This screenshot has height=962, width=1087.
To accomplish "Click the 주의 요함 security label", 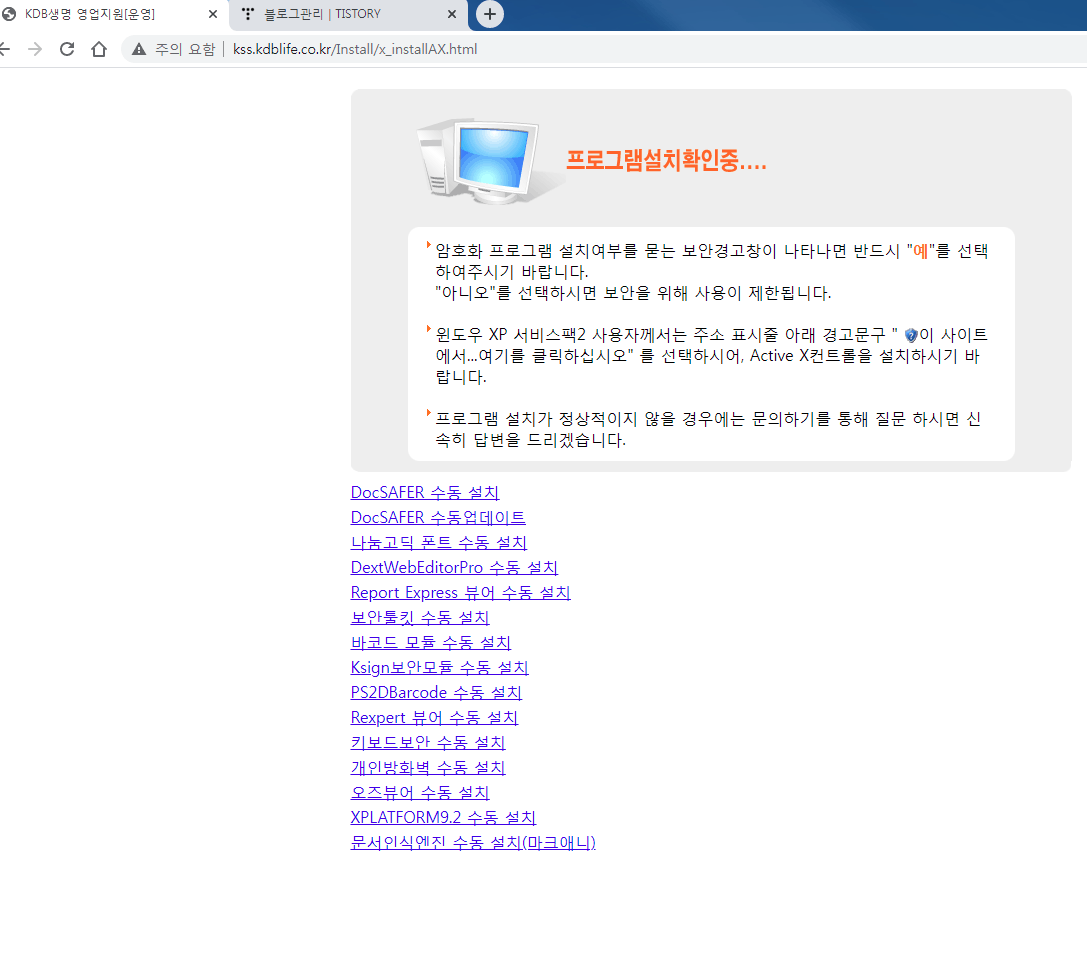I will [x=185, y=49].
